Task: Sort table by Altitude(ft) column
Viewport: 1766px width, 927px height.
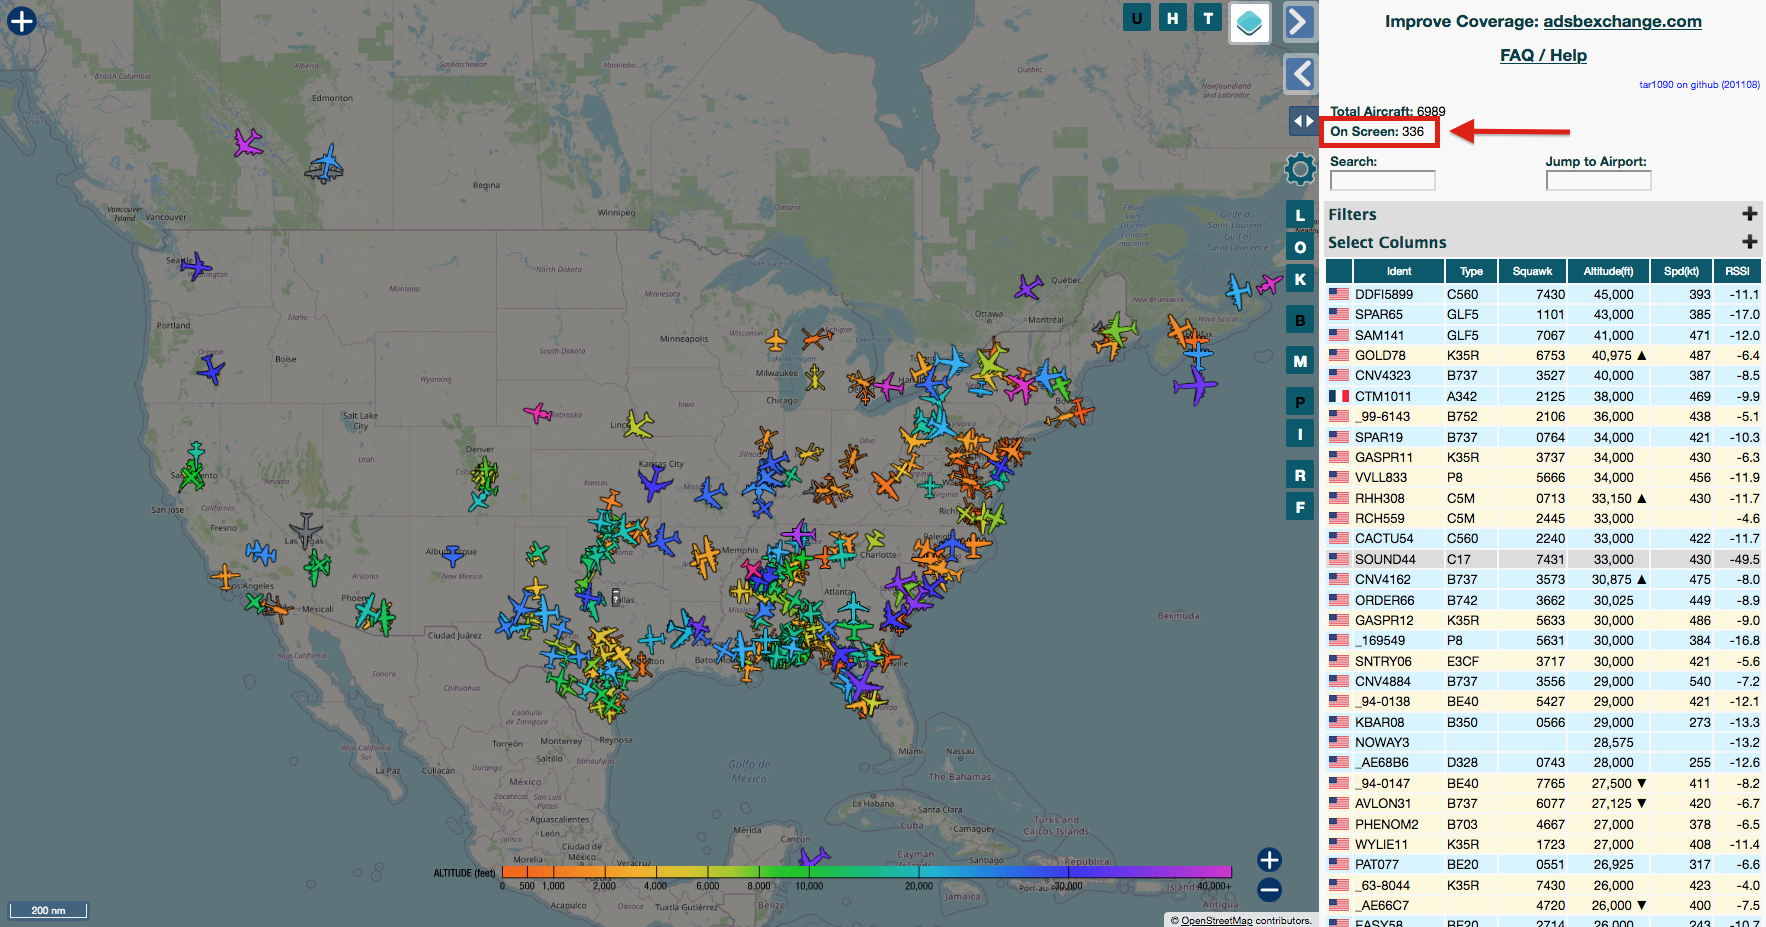Action: (1608, 271)
